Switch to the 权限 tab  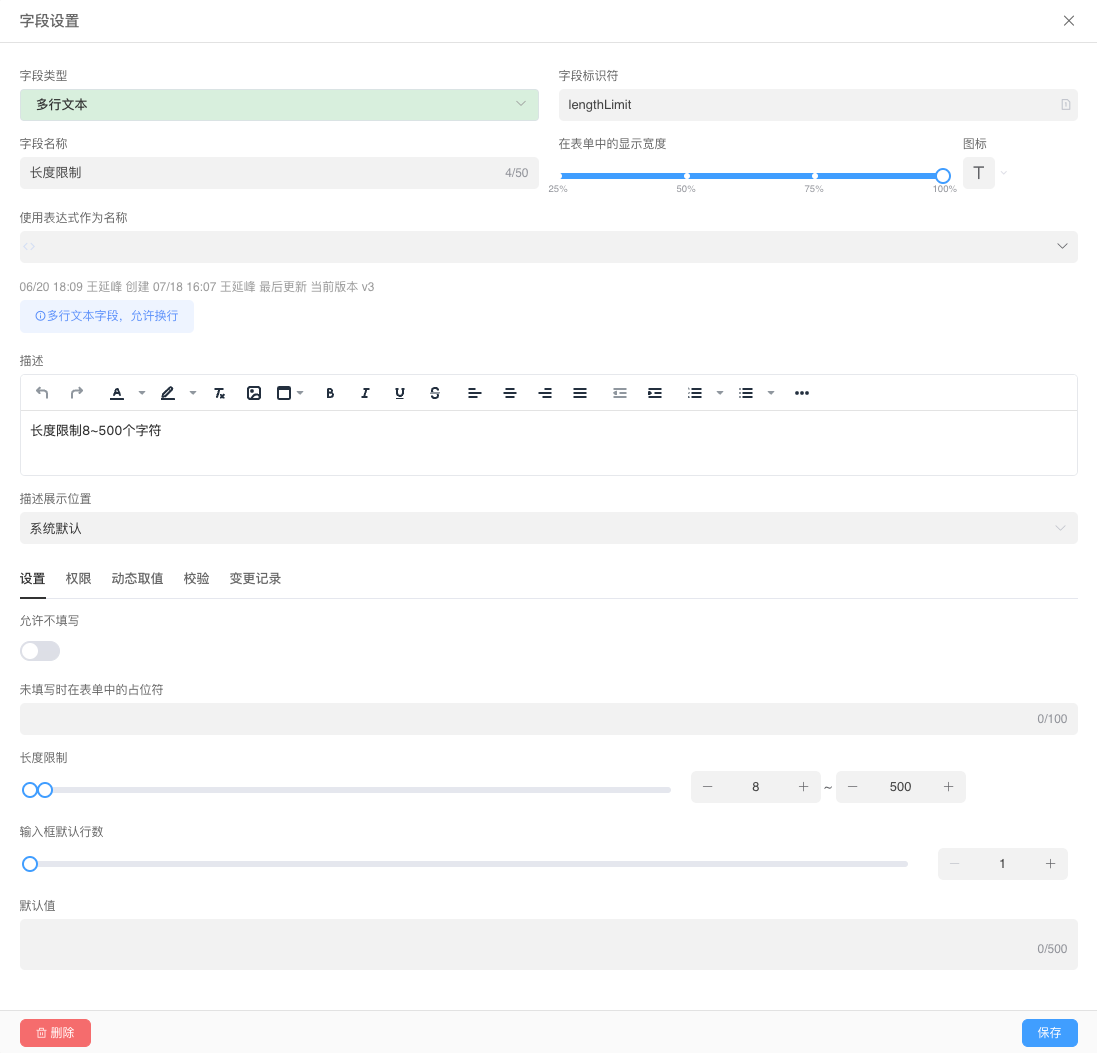(79, 579)
